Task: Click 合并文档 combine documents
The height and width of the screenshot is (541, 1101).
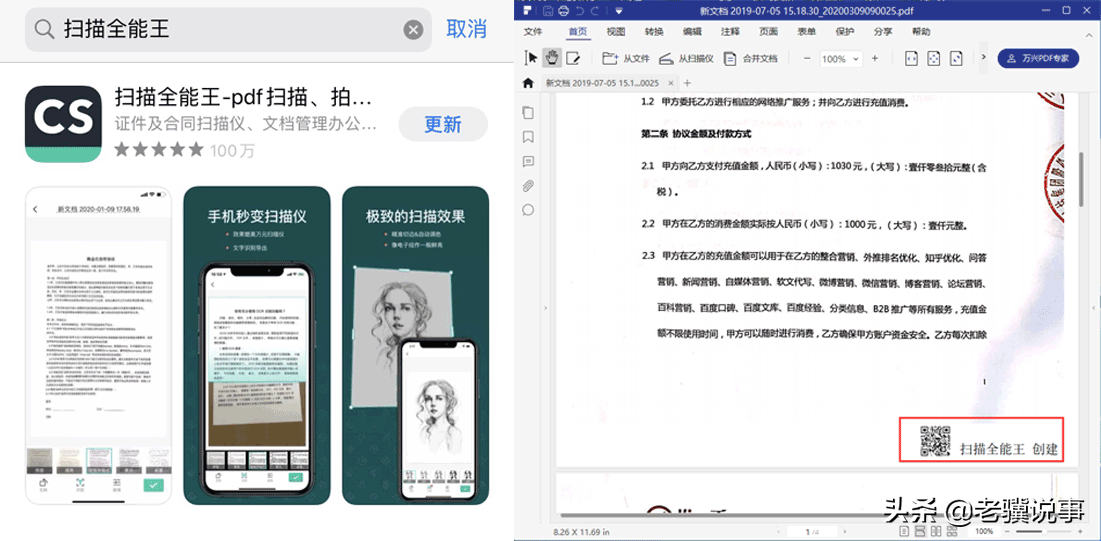Action: pos(751,58)
